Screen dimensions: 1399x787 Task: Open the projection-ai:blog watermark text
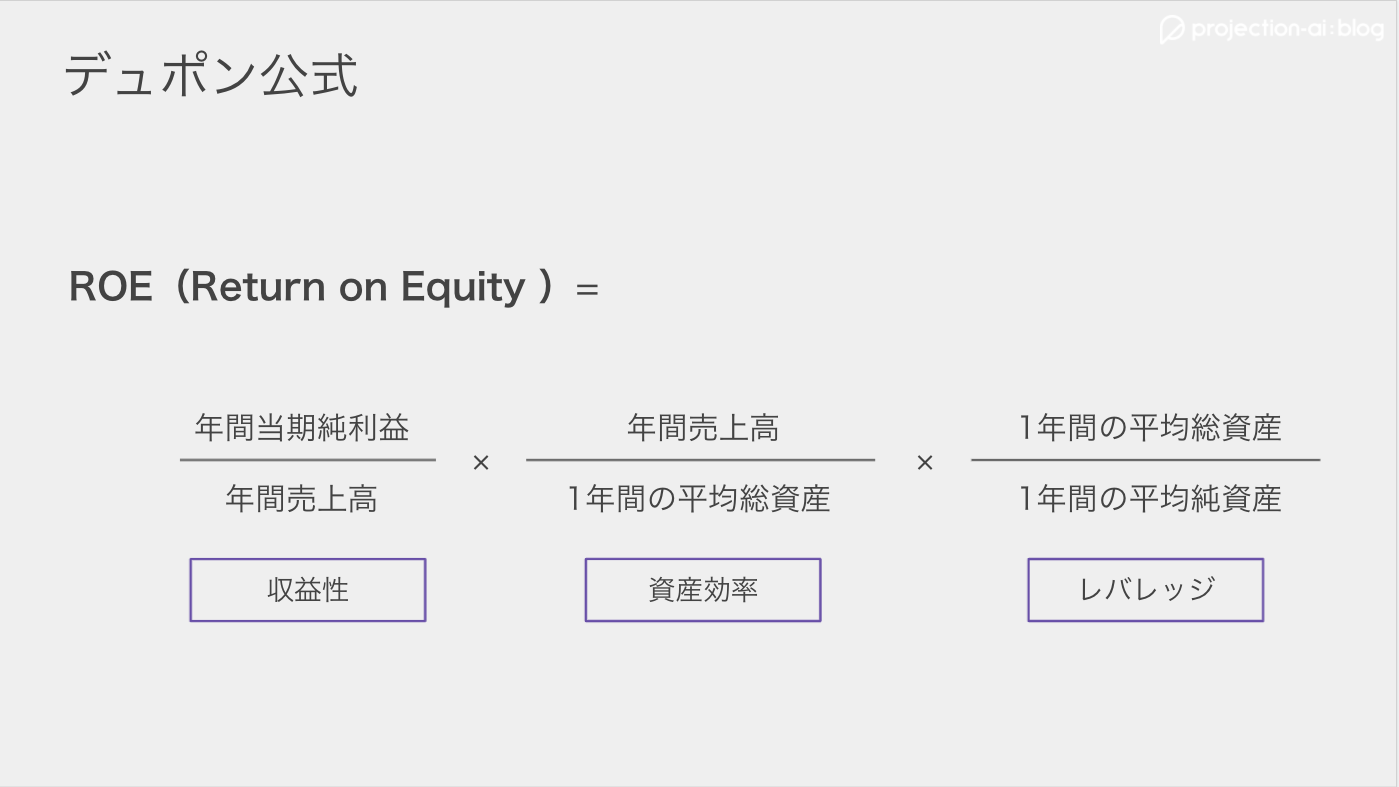pyautogui.click(x=1287, y=29)
